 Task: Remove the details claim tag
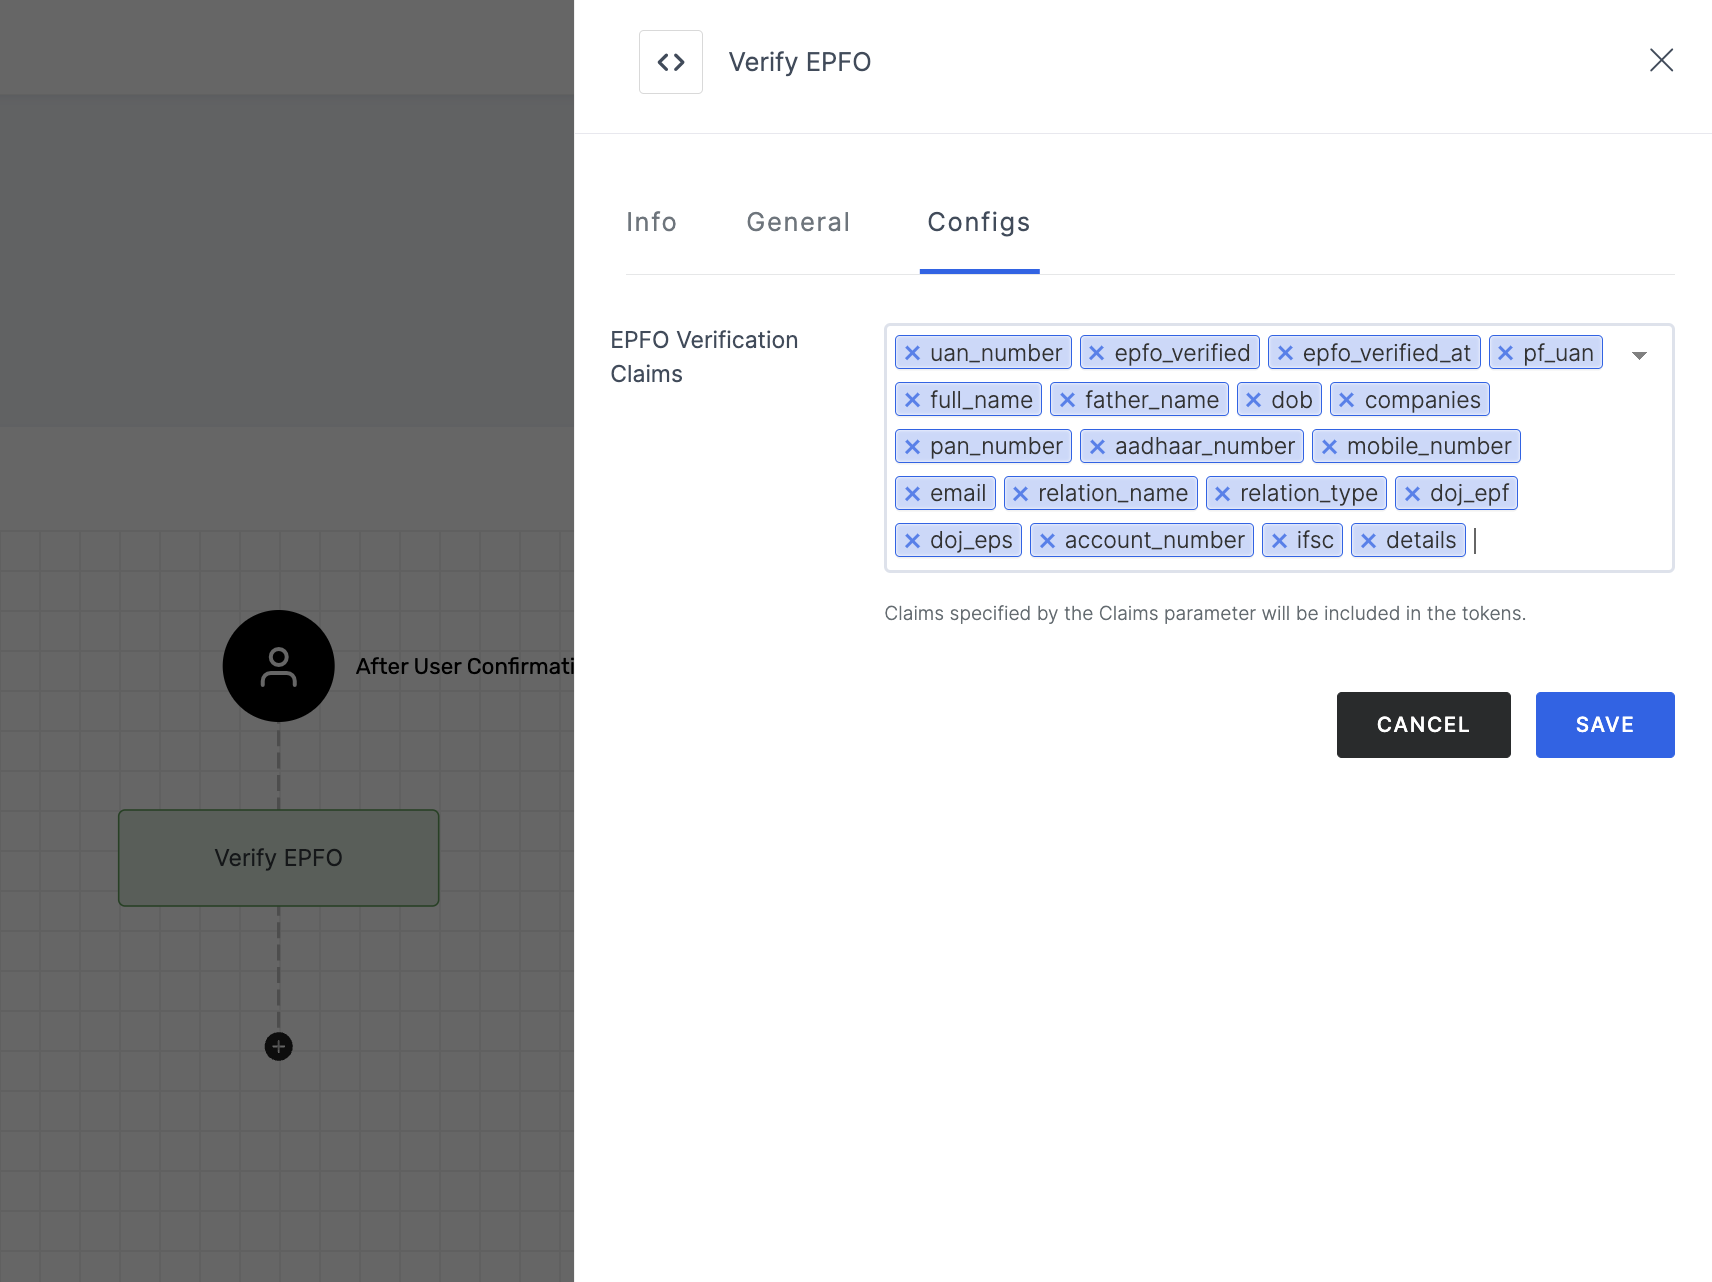click(x=1368, y=541)
